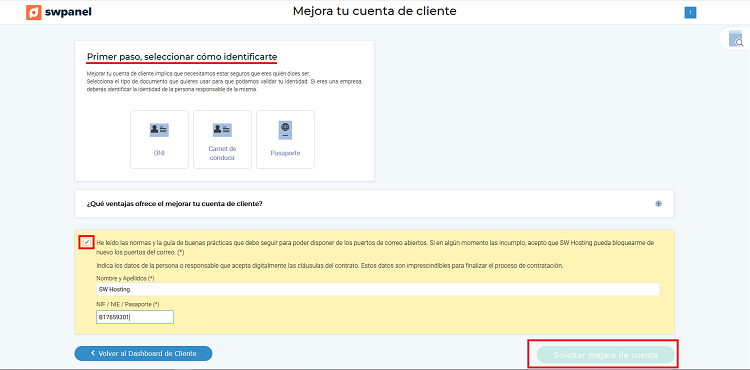Click 'Primer paso, seleccionar cómo identificarte' heading
This screenshot has height=370, width=750.
coord(182,57)
